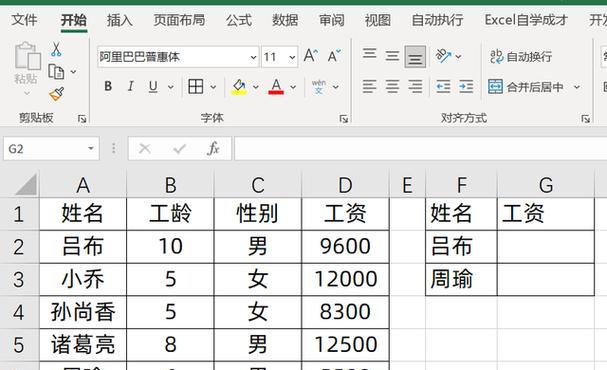Open font name dropdown 阿里巴巴普惠体
607x370 pixels.
pyautogui.click(x=253, y=57)
